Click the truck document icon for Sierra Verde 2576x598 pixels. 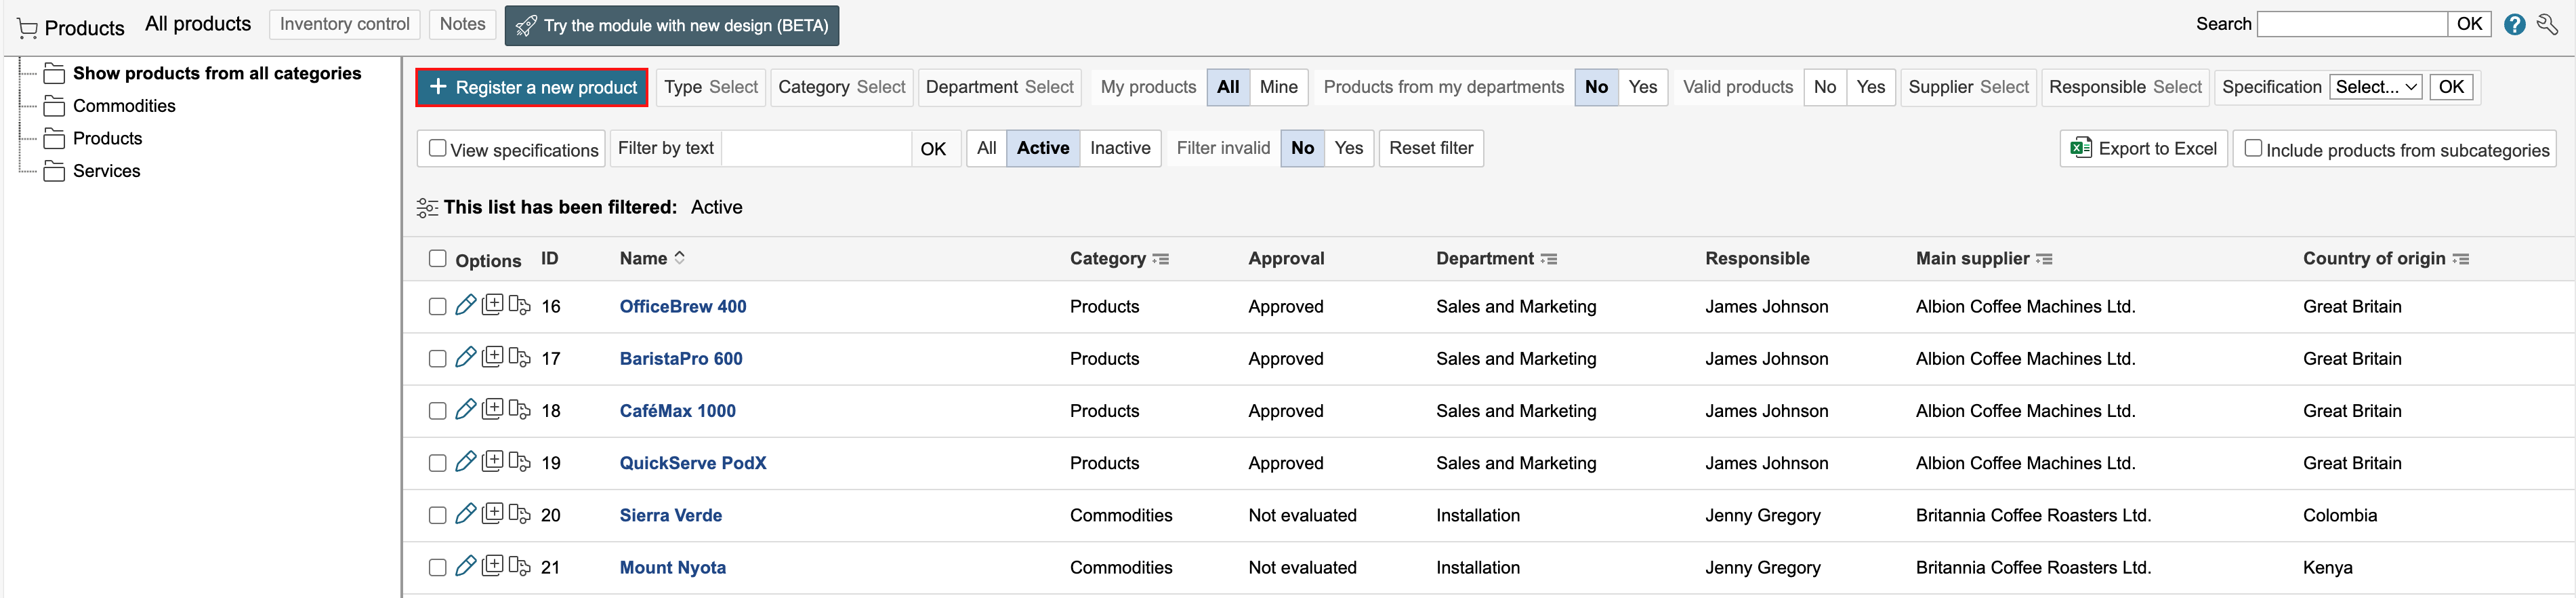[x=519, y=513]
